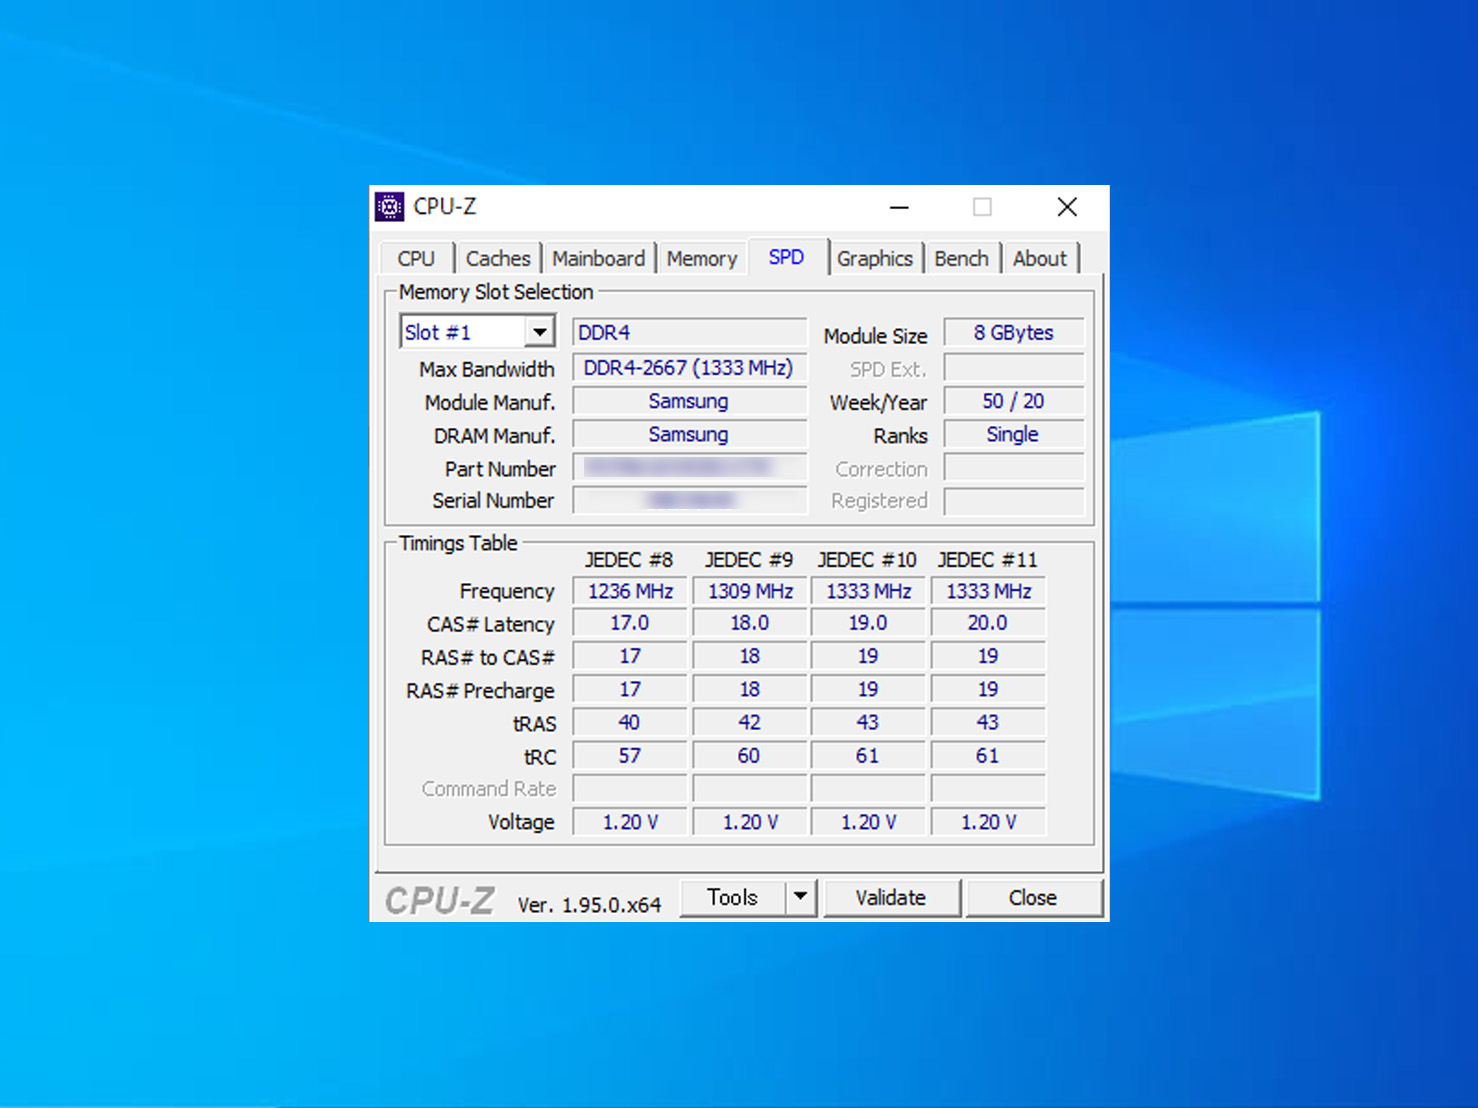
Task: Click the empty Correction field
Action: pos(1014,467)
